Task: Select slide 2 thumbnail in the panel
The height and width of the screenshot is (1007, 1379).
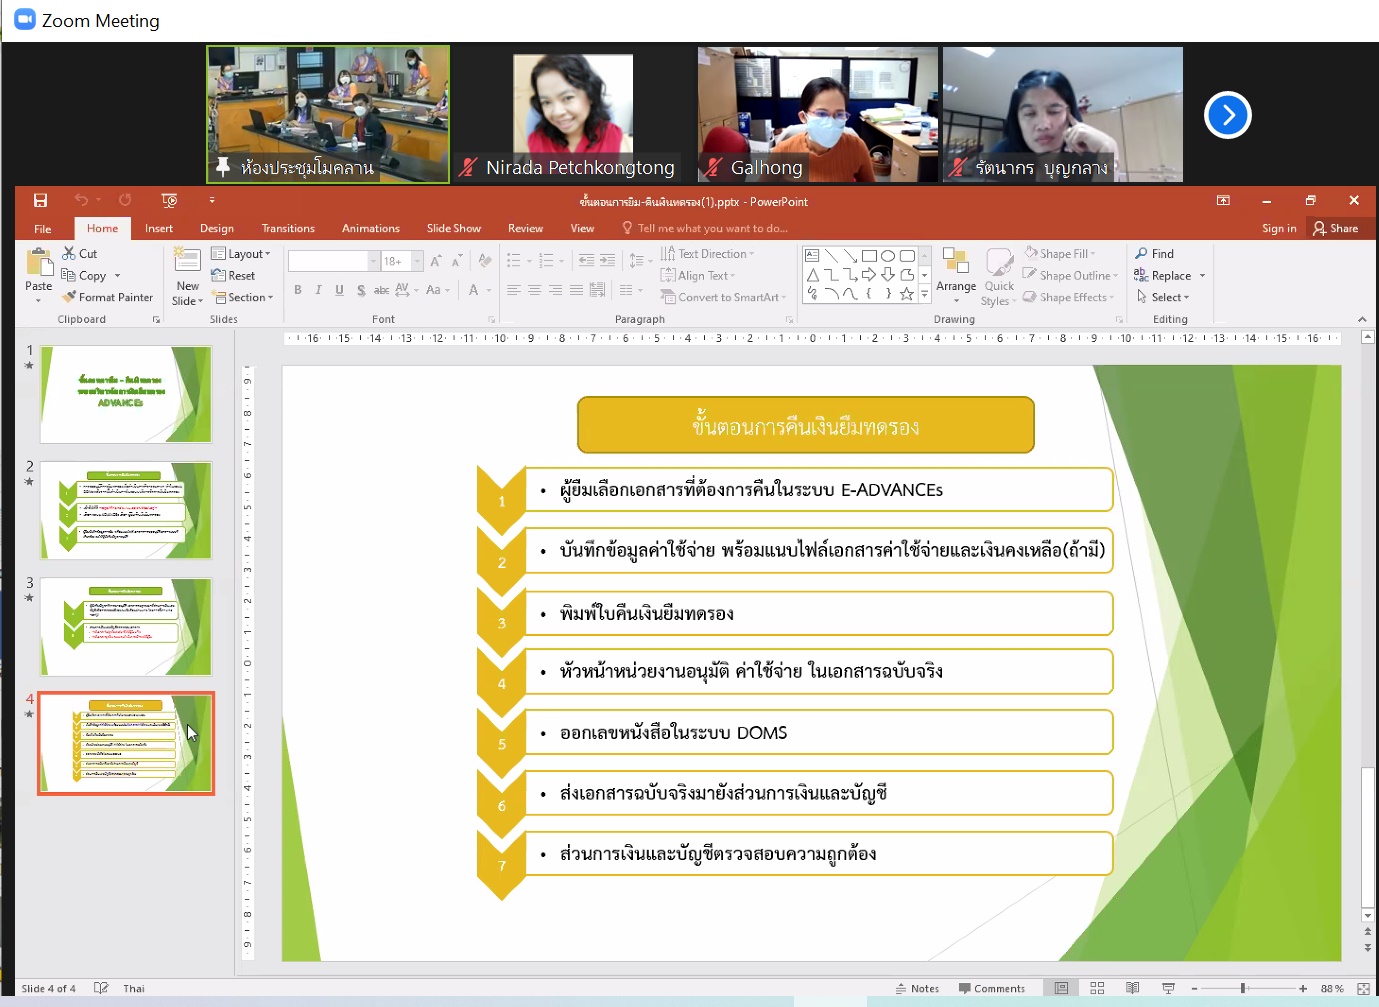Action: [x=126, y=511]
